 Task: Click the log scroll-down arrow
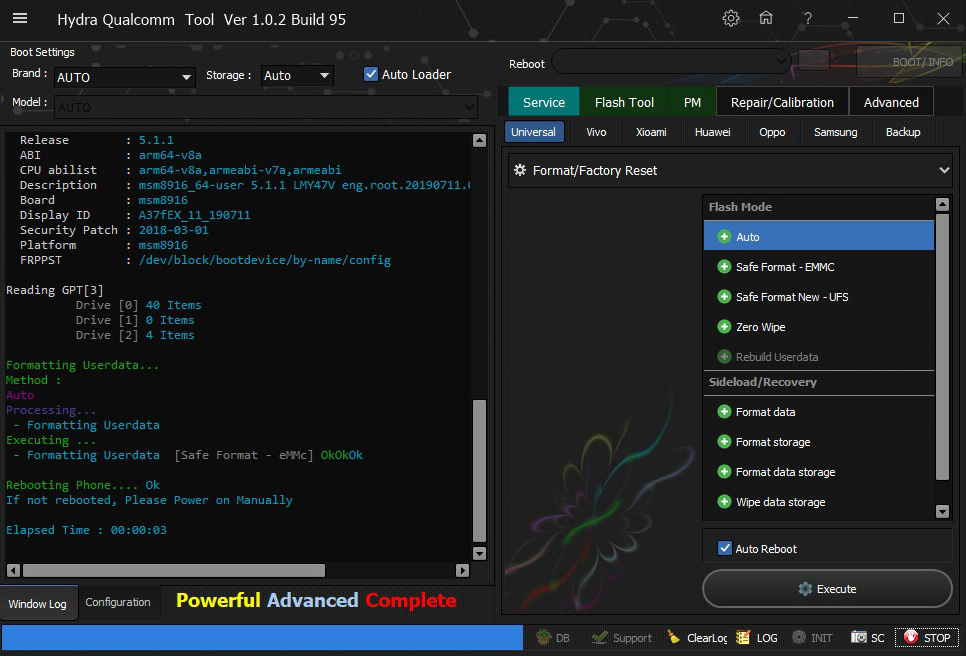(x=479, y=553)
